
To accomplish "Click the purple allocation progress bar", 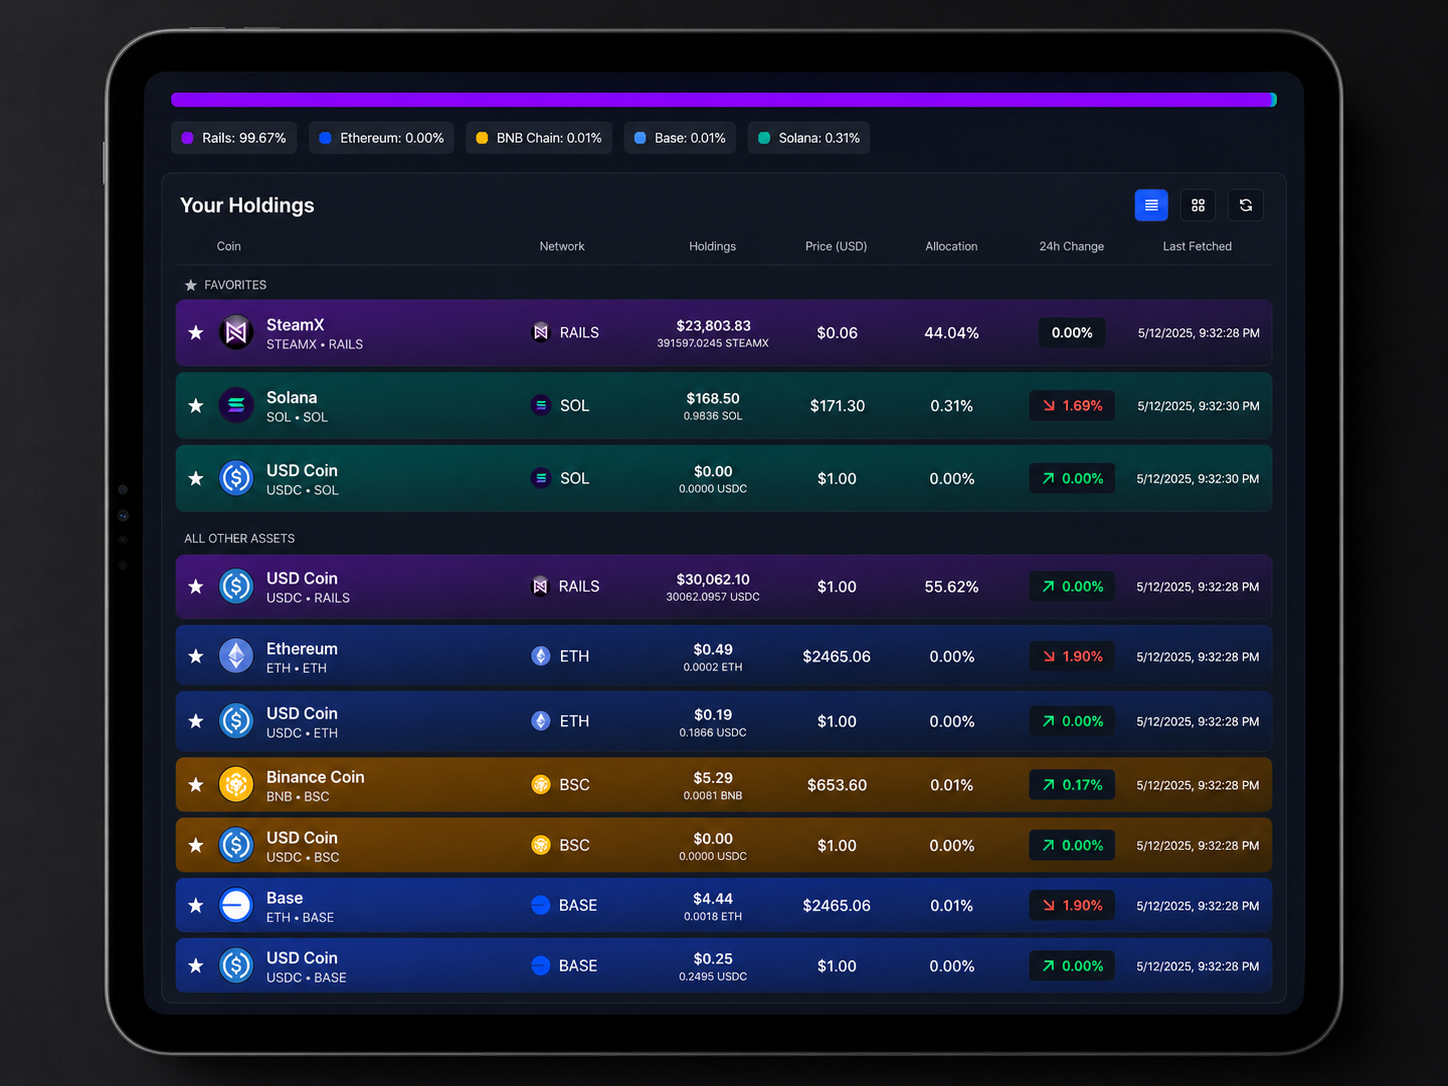I will click(720, 100).
